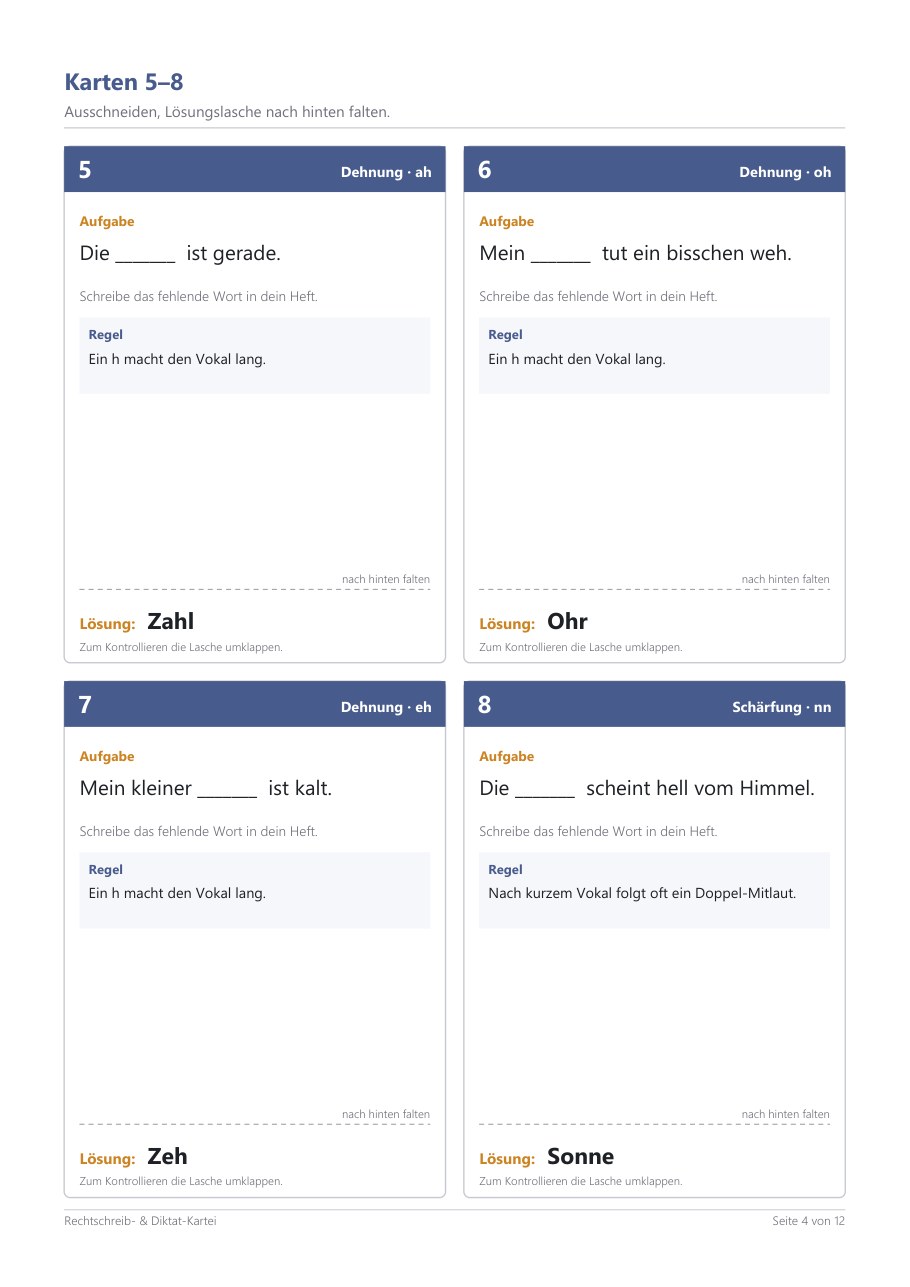
Task: Click the 'Schärfung · nn' label on card 8
Action: (782, 707)
